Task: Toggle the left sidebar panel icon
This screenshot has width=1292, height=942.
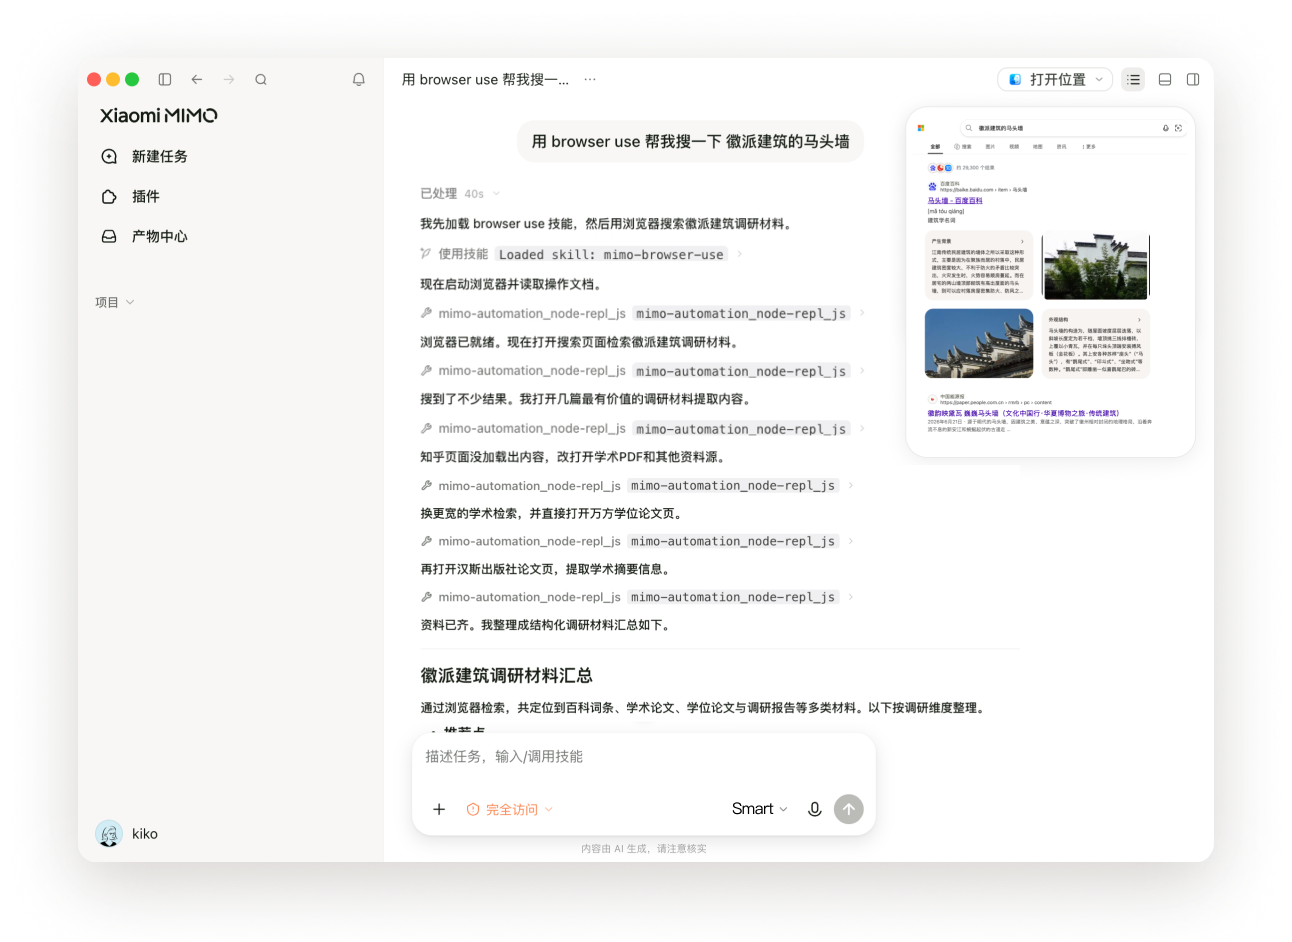Action: (x=165, y=79)
